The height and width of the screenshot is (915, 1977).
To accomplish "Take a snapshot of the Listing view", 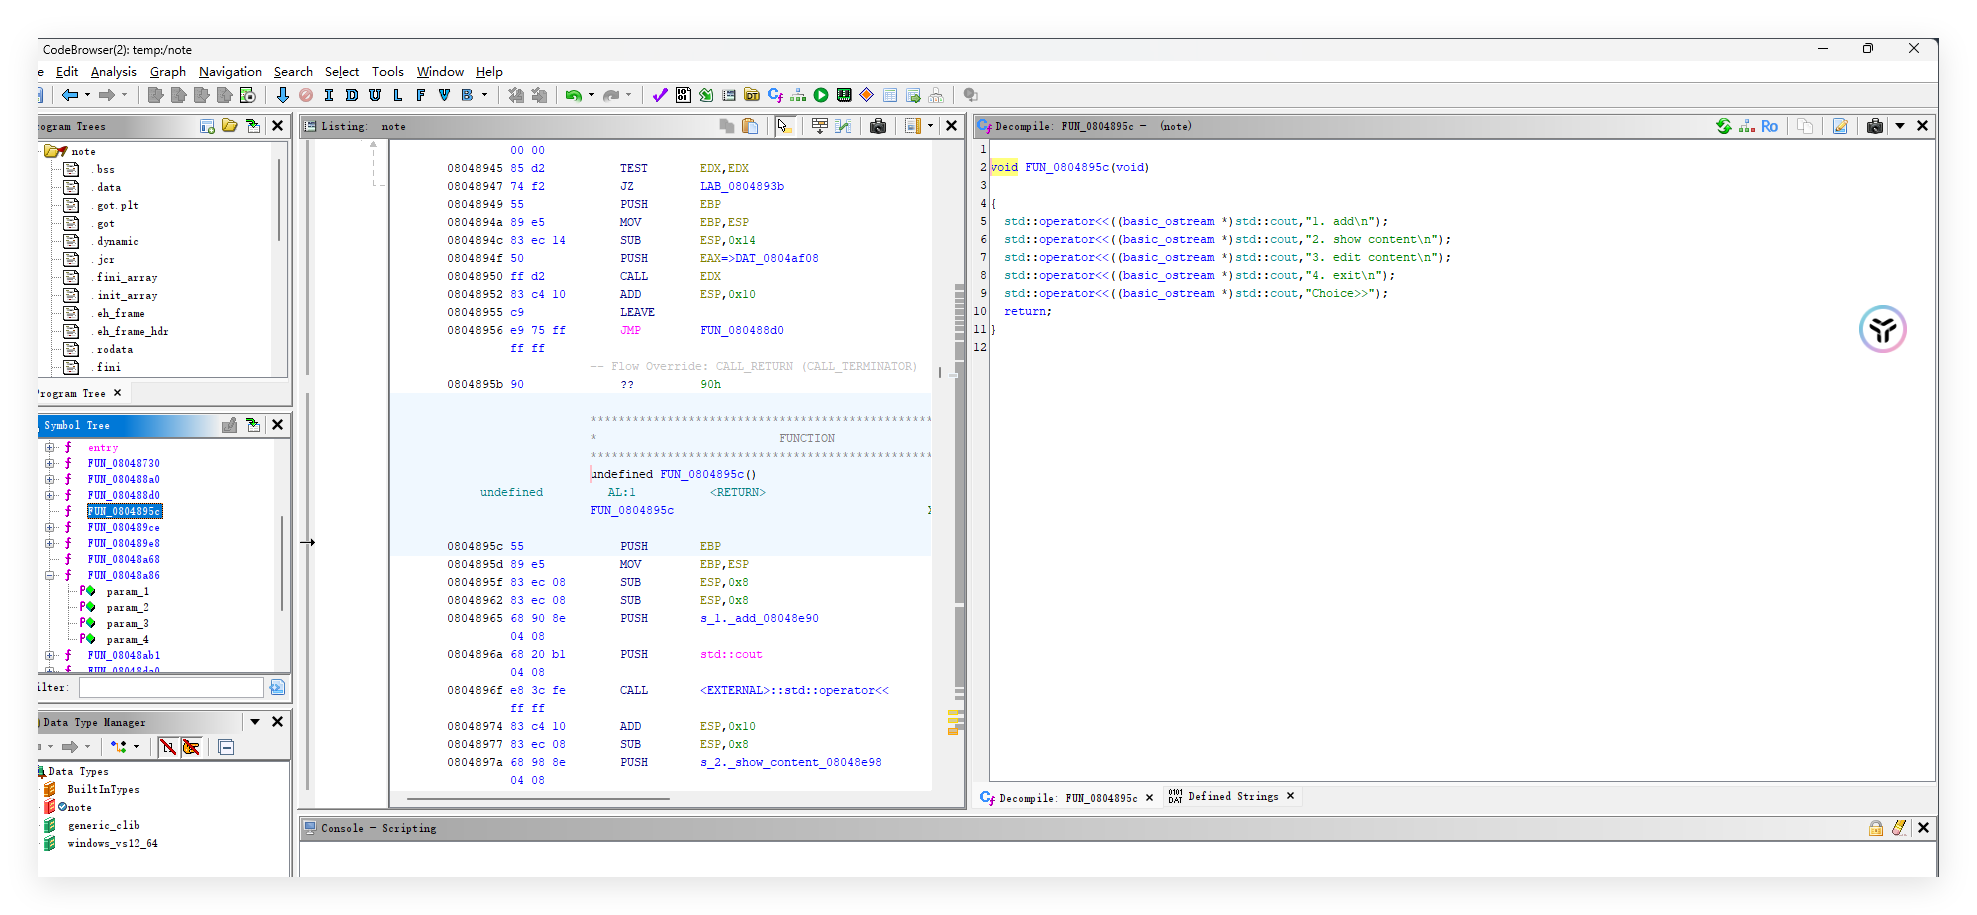I will 878,126.
